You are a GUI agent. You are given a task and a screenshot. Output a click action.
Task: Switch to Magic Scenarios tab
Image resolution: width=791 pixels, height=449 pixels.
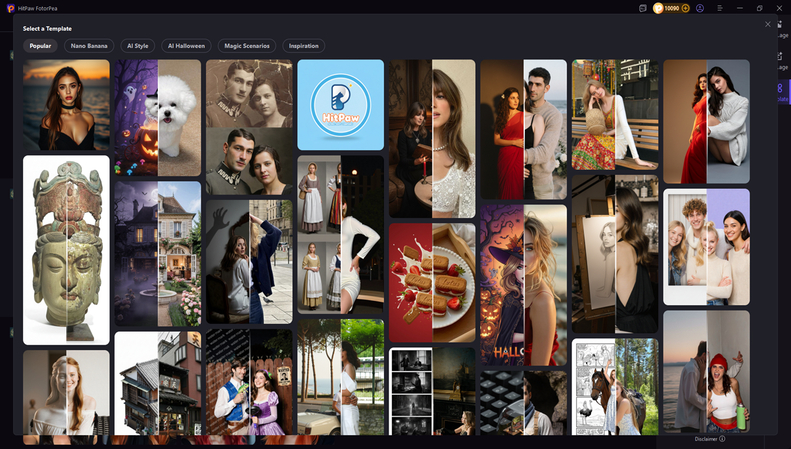click(x=247, y=46)
